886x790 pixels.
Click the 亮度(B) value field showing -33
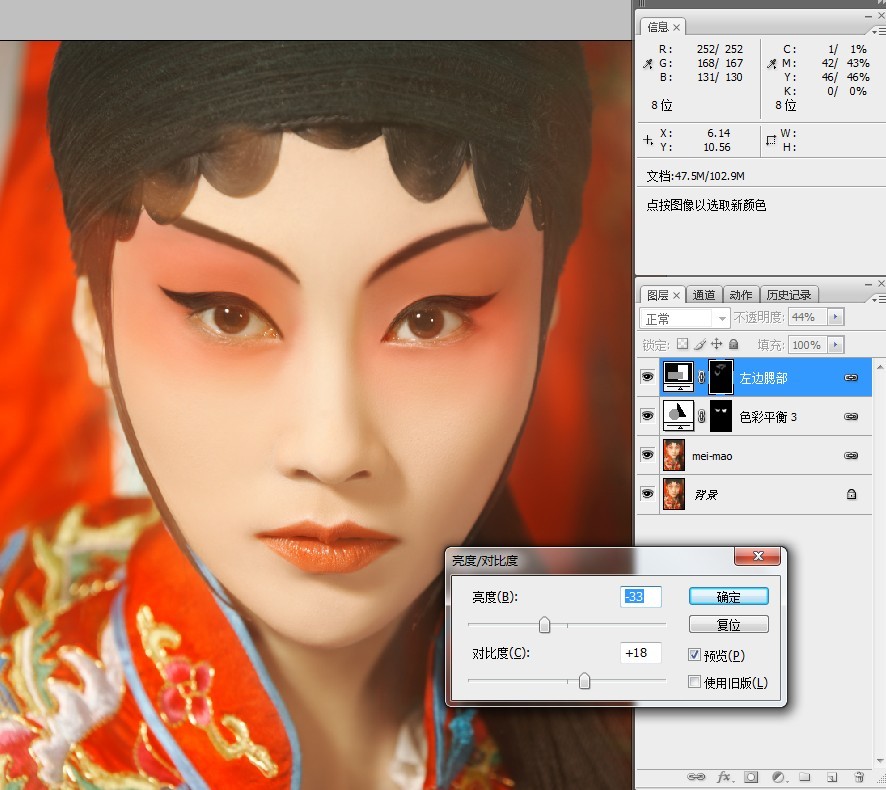pos(640,596)
